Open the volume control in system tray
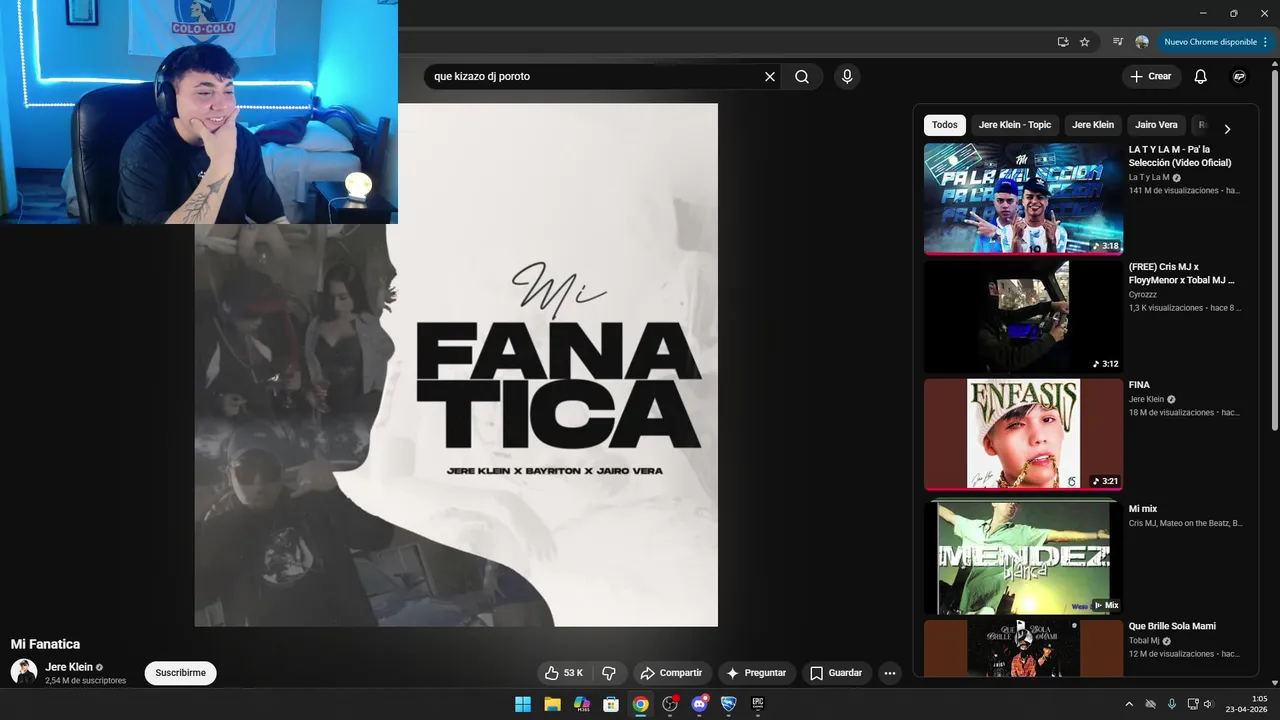Viewport: 1280px width, 720px height. tap(1208, 704)
